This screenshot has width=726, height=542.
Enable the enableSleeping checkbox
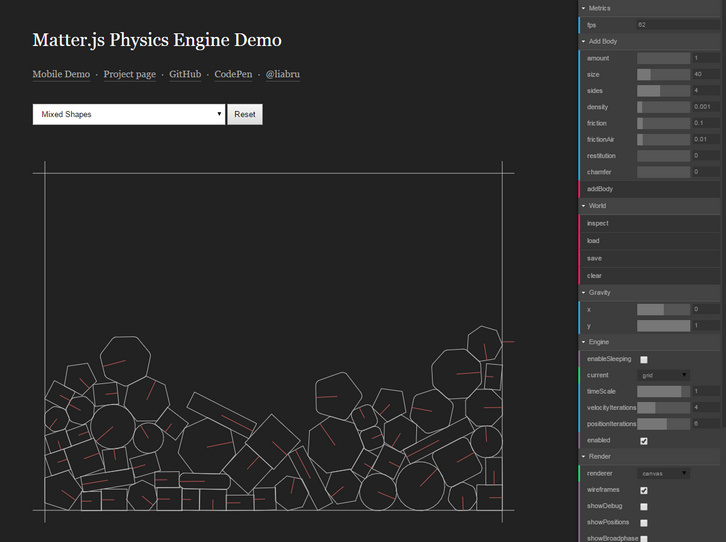(x=643, y=359)
